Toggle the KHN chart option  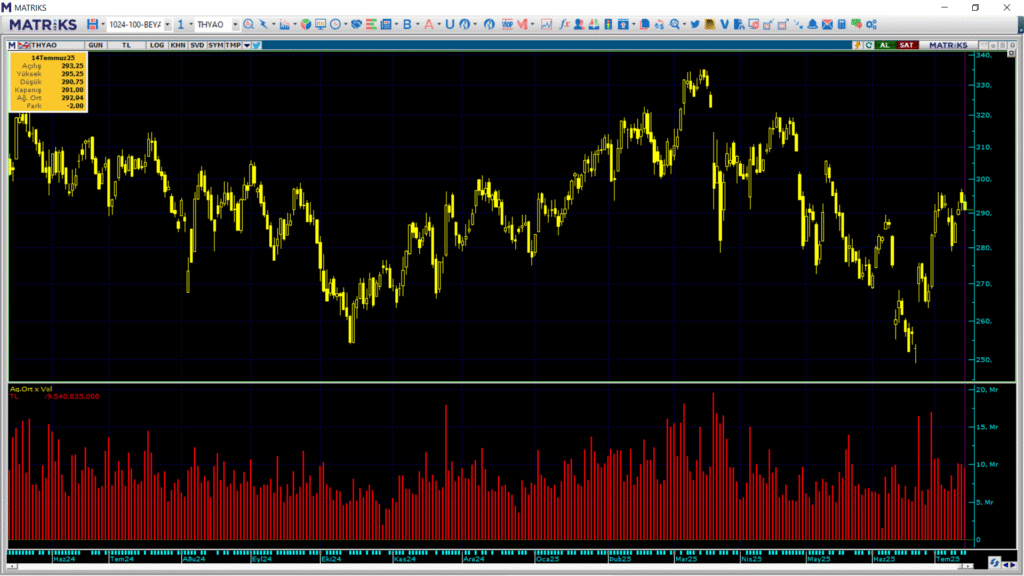(x=177, y=45)
